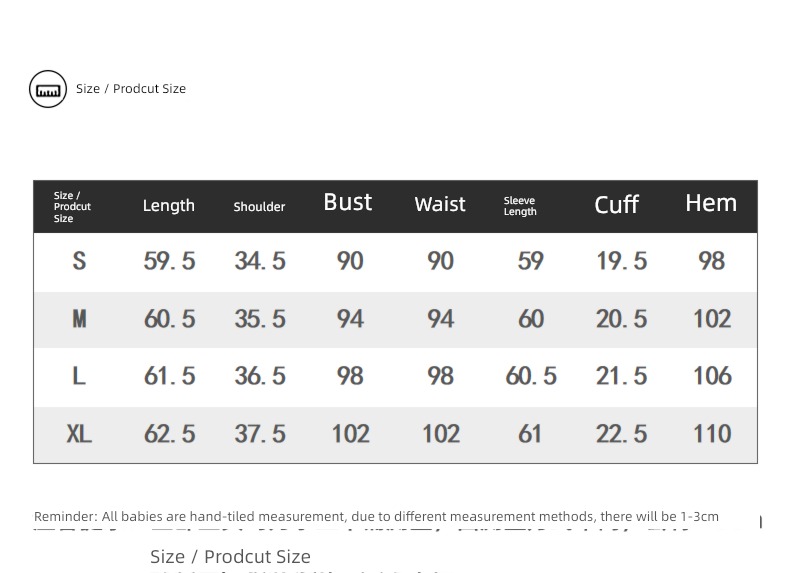
Task: Click the Hem column header
Action: [711, 203]
